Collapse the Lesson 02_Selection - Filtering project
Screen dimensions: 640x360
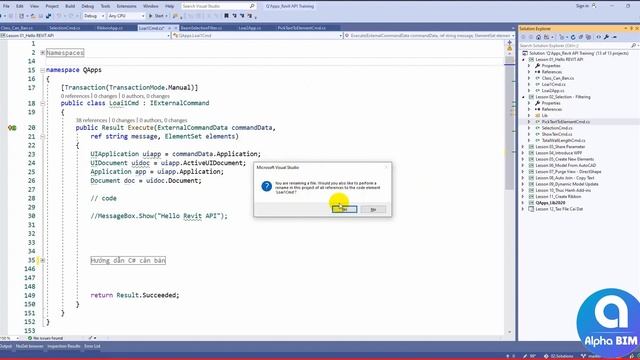(524, 97)
